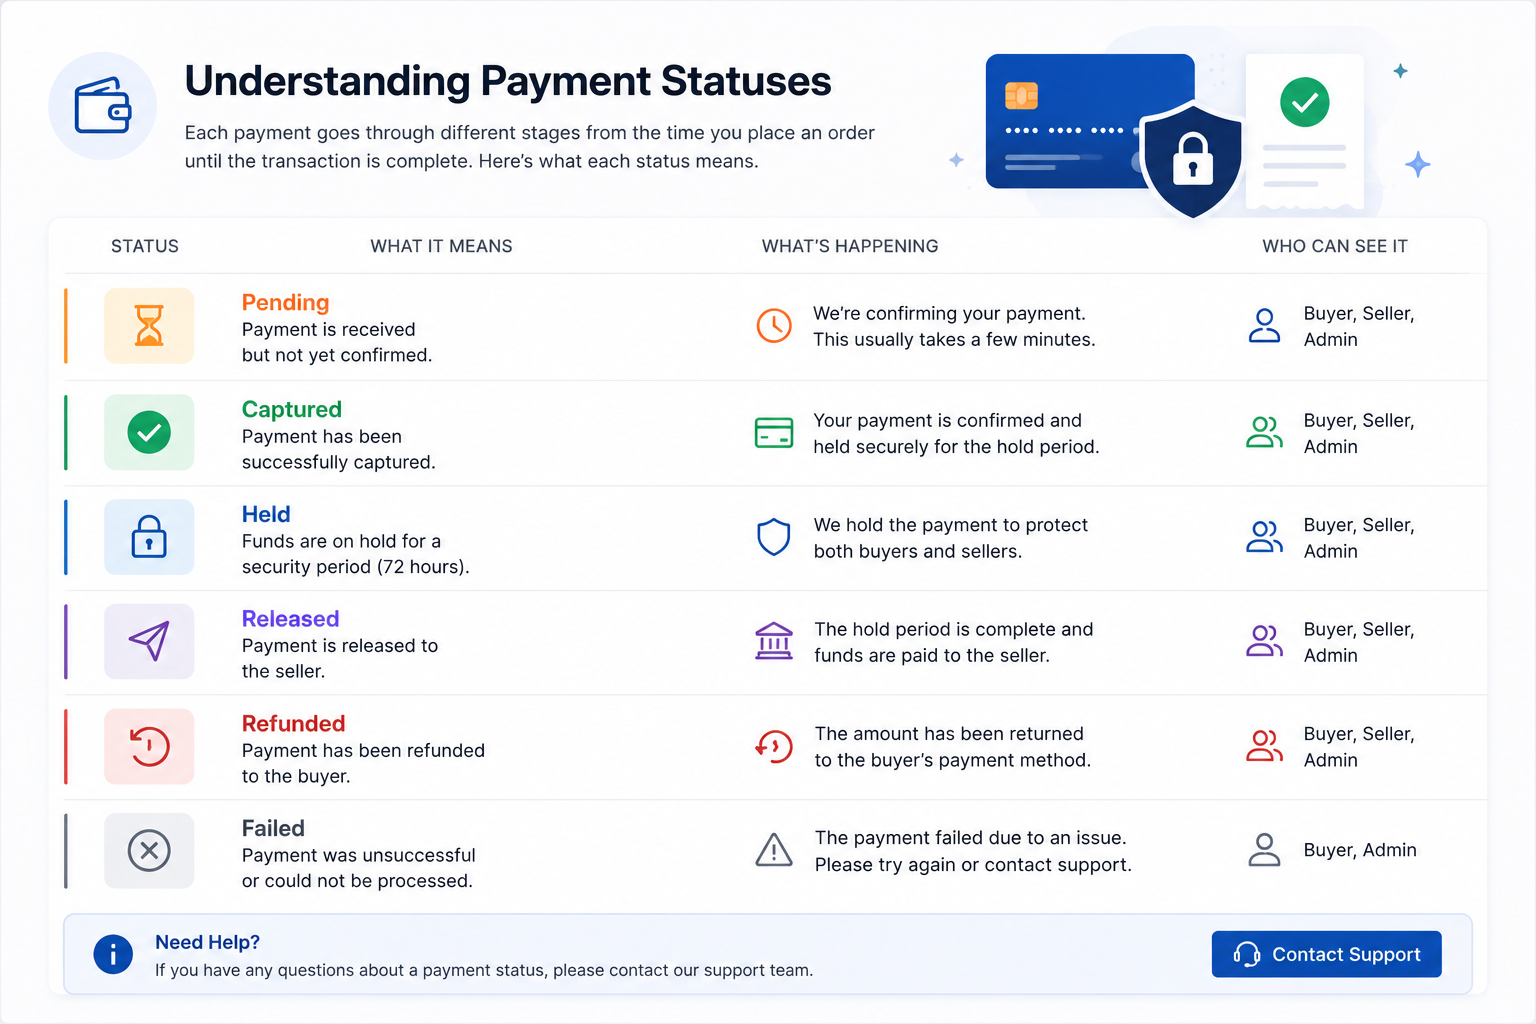Select the Failed X circle icon
Viewport: 1536px width, 1024px height.
149,851
